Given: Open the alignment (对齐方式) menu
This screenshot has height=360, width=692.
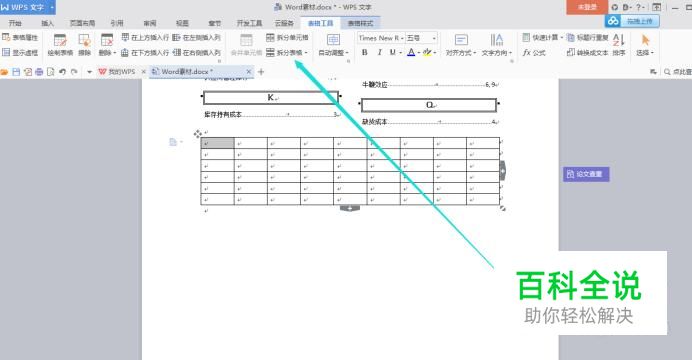Looking at the screenshot, I should pos(461,45).
